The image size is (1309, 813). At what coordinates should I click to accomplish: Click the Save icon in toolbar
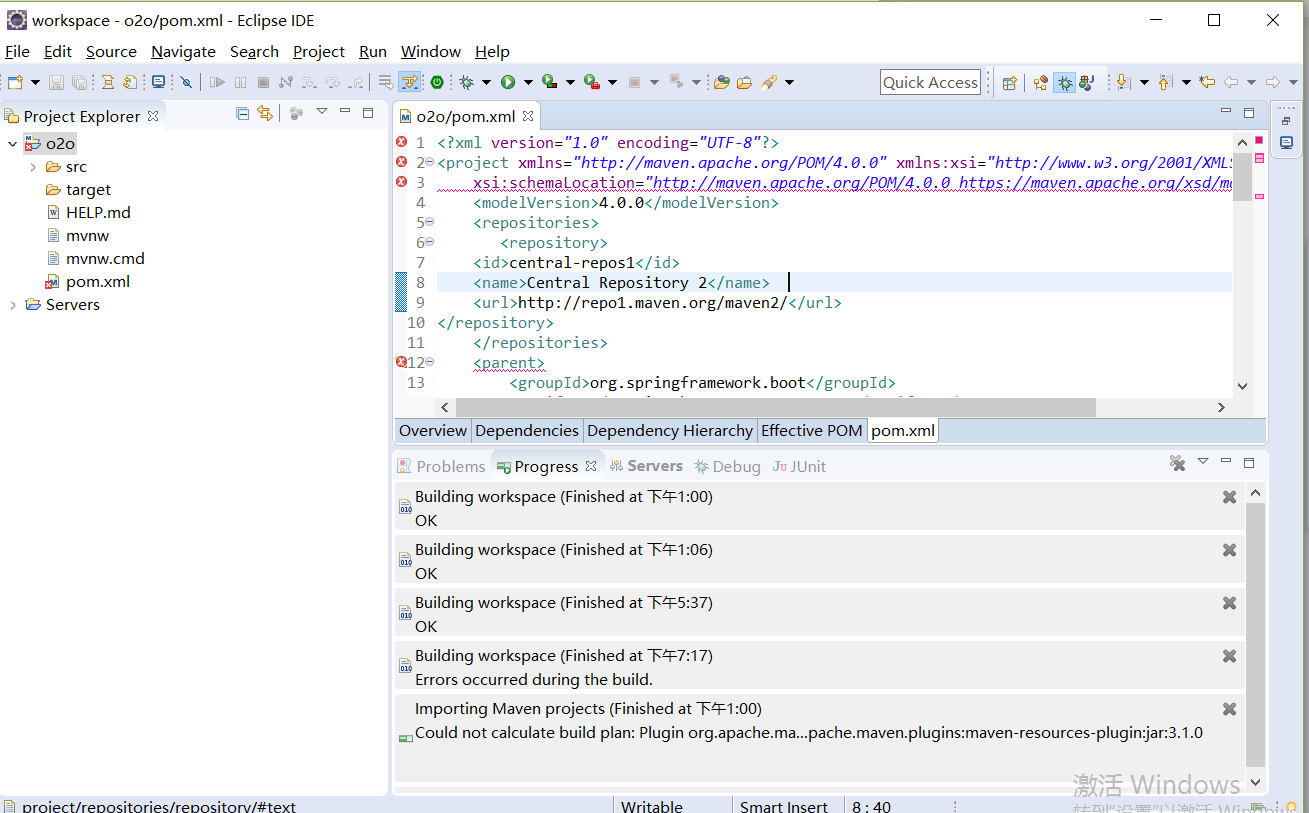(56, 82)
